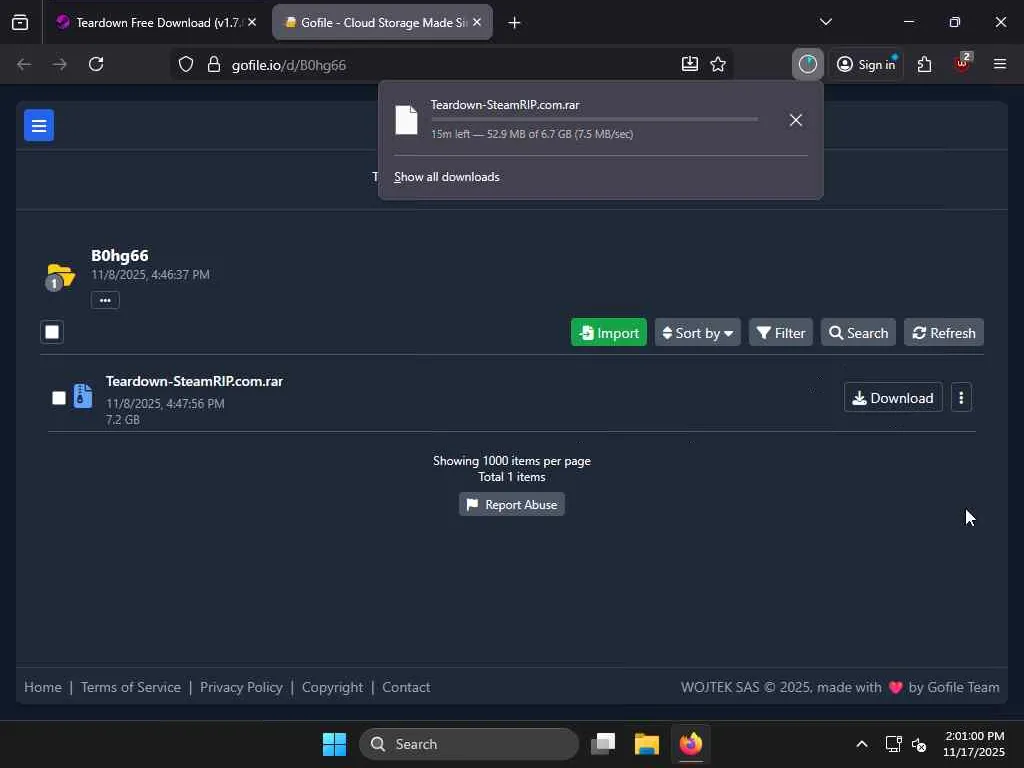
Task: Click the red uBlock extension icon
Action: tap(961, 64)
